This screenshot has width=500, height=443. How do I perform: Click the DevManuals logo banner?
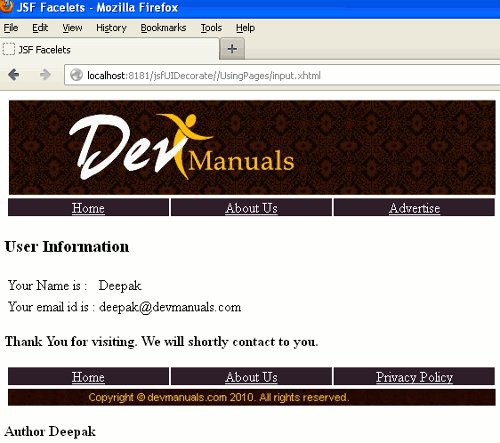(252, 147)
